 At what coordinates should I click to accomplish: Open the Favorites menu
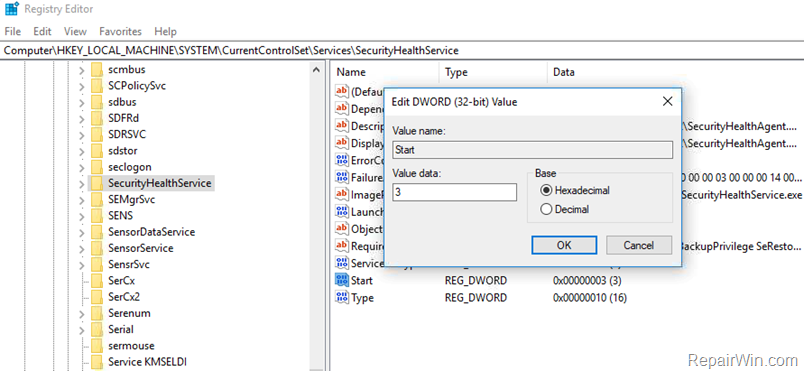coord(120,31)
